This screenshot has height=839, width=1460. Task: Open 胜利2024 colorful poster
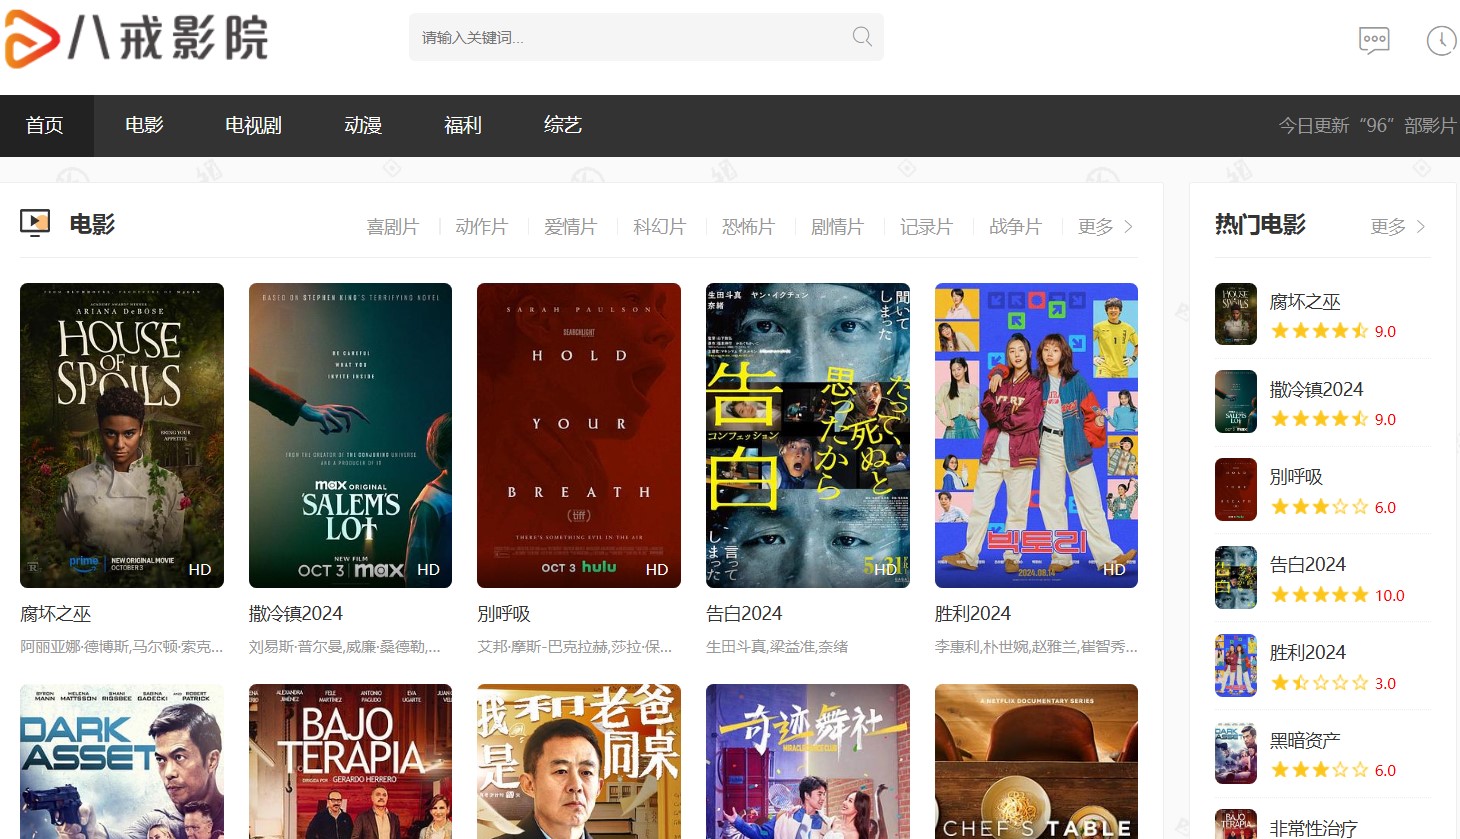[1036, 435]
